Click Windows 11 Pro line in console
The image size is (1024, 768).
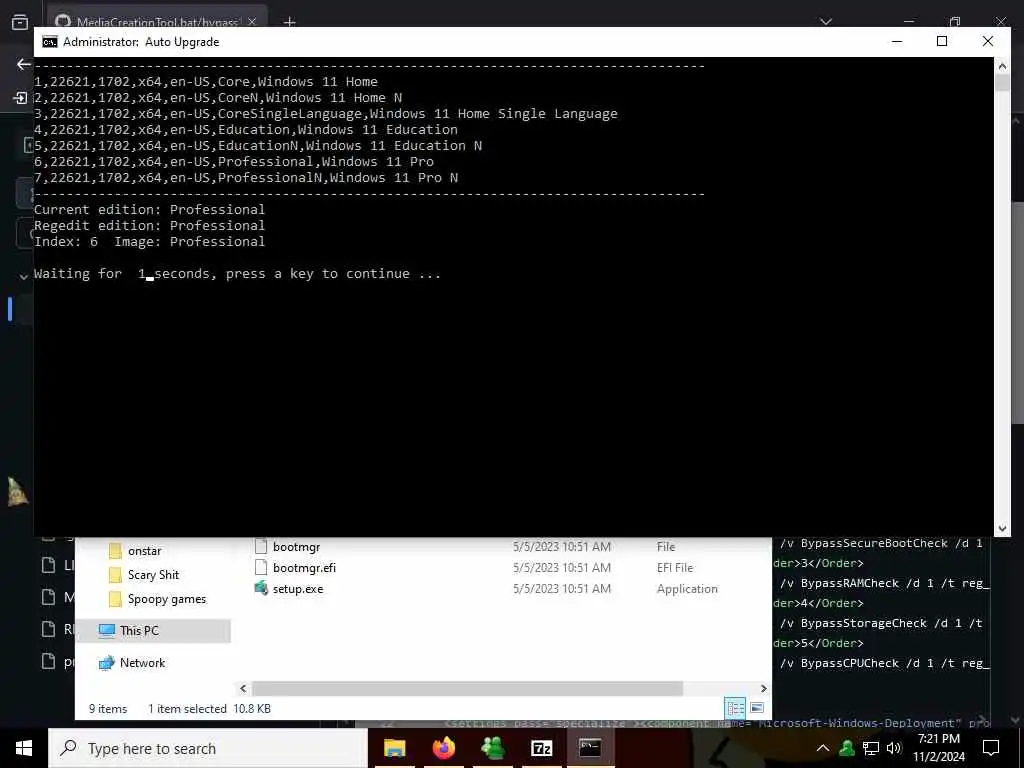234,161
